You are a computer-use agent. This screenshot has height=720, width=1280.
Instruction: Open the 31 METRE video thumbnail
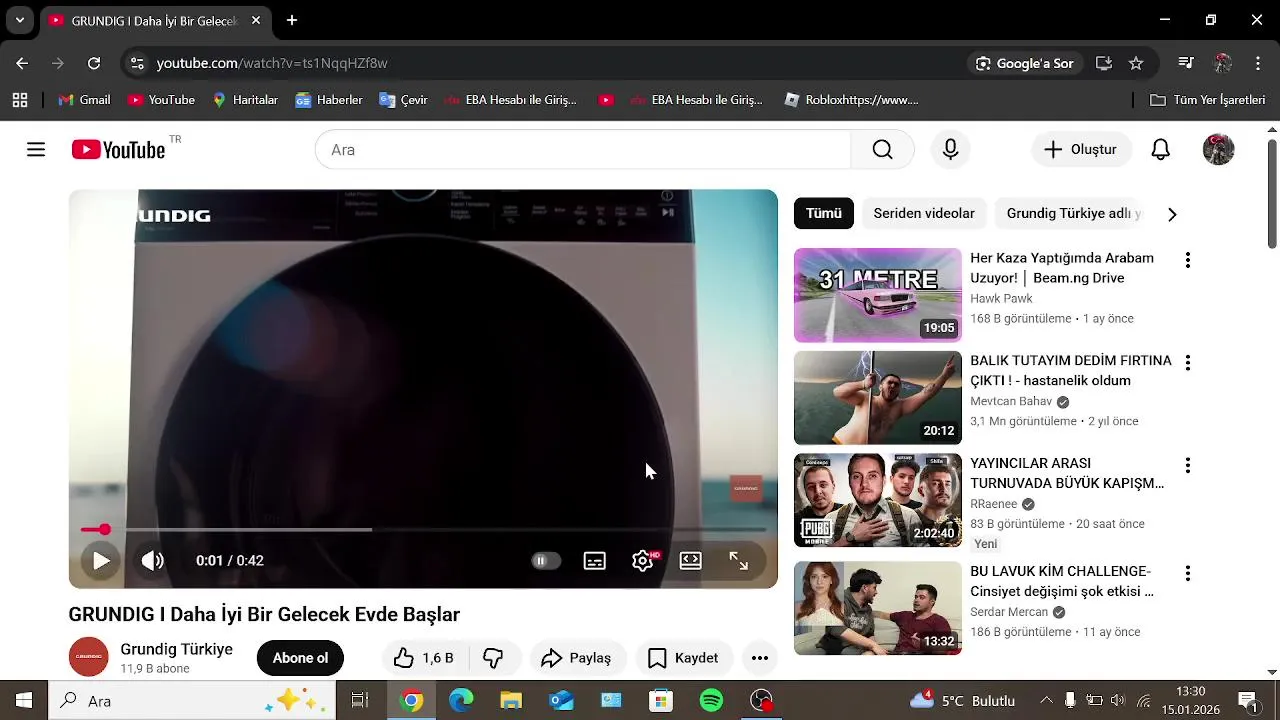[x=878, y=295]
